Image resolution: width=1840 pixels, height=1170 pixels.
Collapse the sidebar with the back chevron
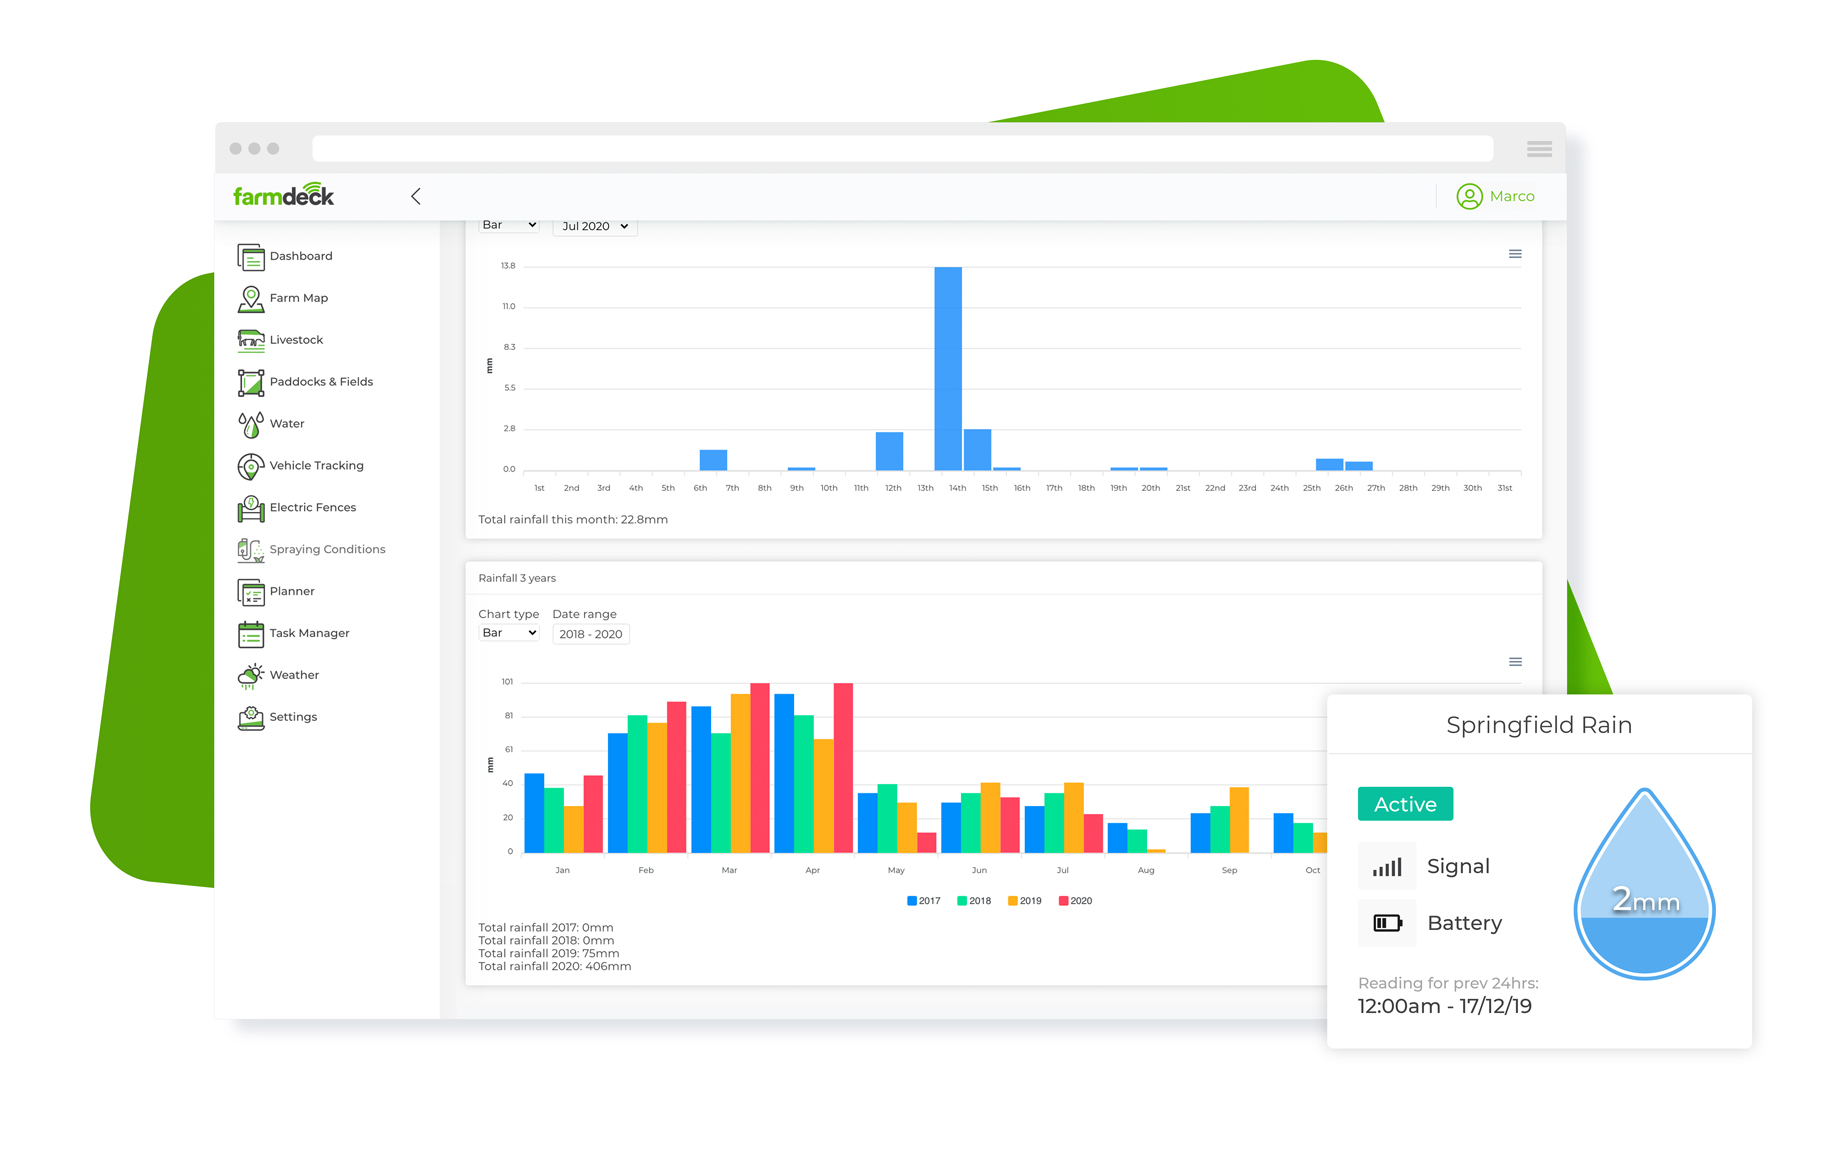click(416, 196)
